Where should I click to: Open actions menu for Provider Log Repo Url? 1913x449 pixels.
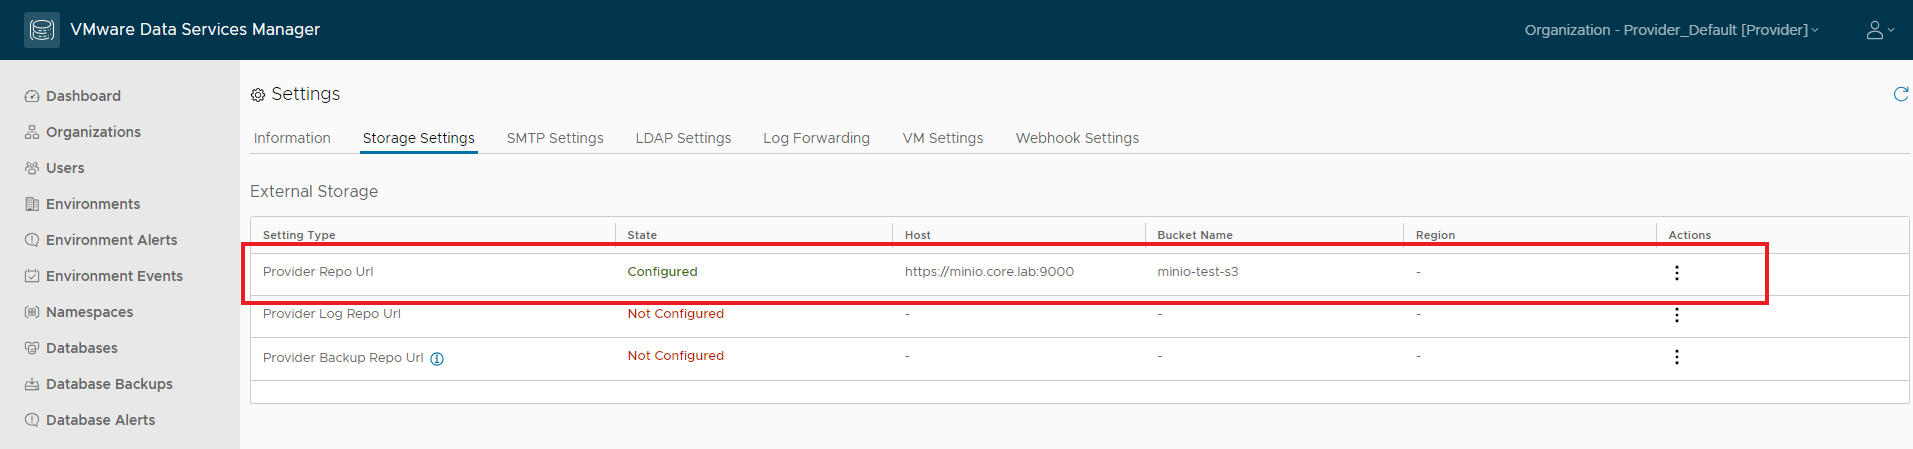tap(1676, 315)
